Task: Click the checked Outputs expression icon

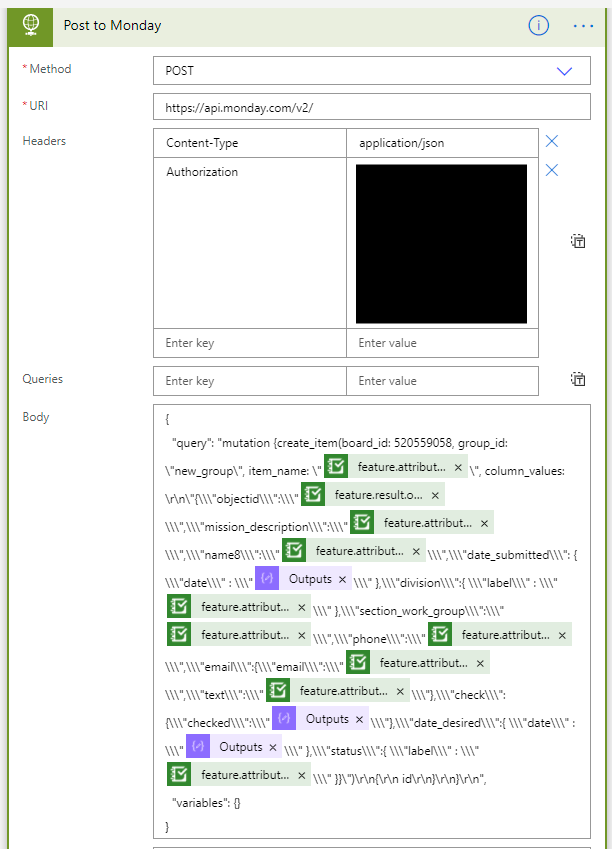Action: click(284, 718)
